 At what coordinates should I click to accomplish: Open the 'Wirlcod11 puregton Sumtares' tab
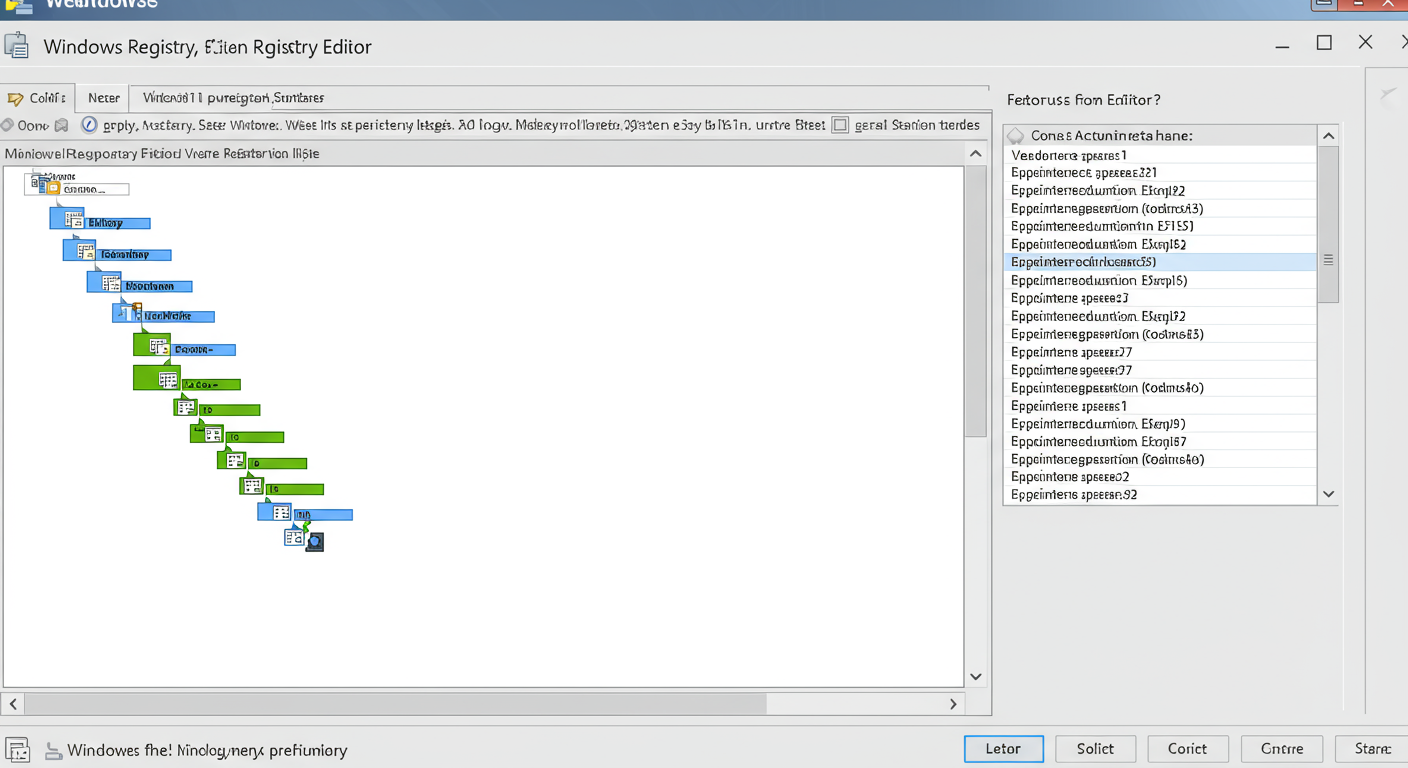233,98
